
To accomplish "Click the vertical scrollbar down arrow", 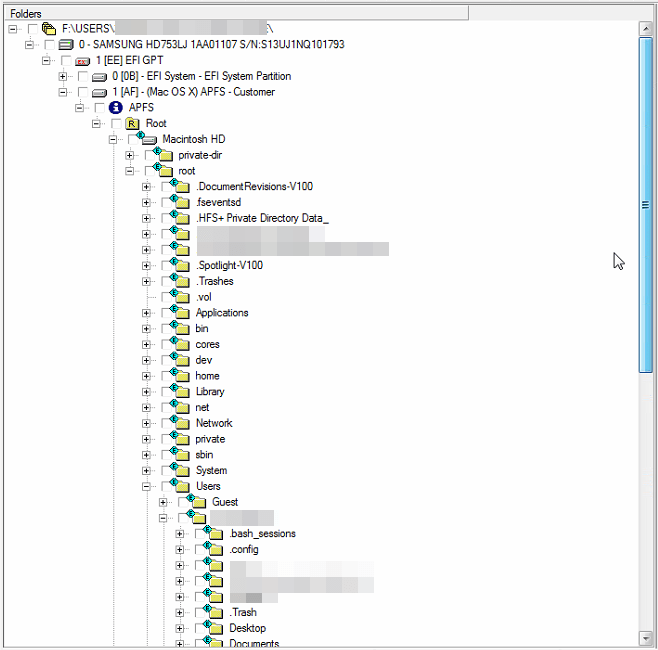I will 647,638.
